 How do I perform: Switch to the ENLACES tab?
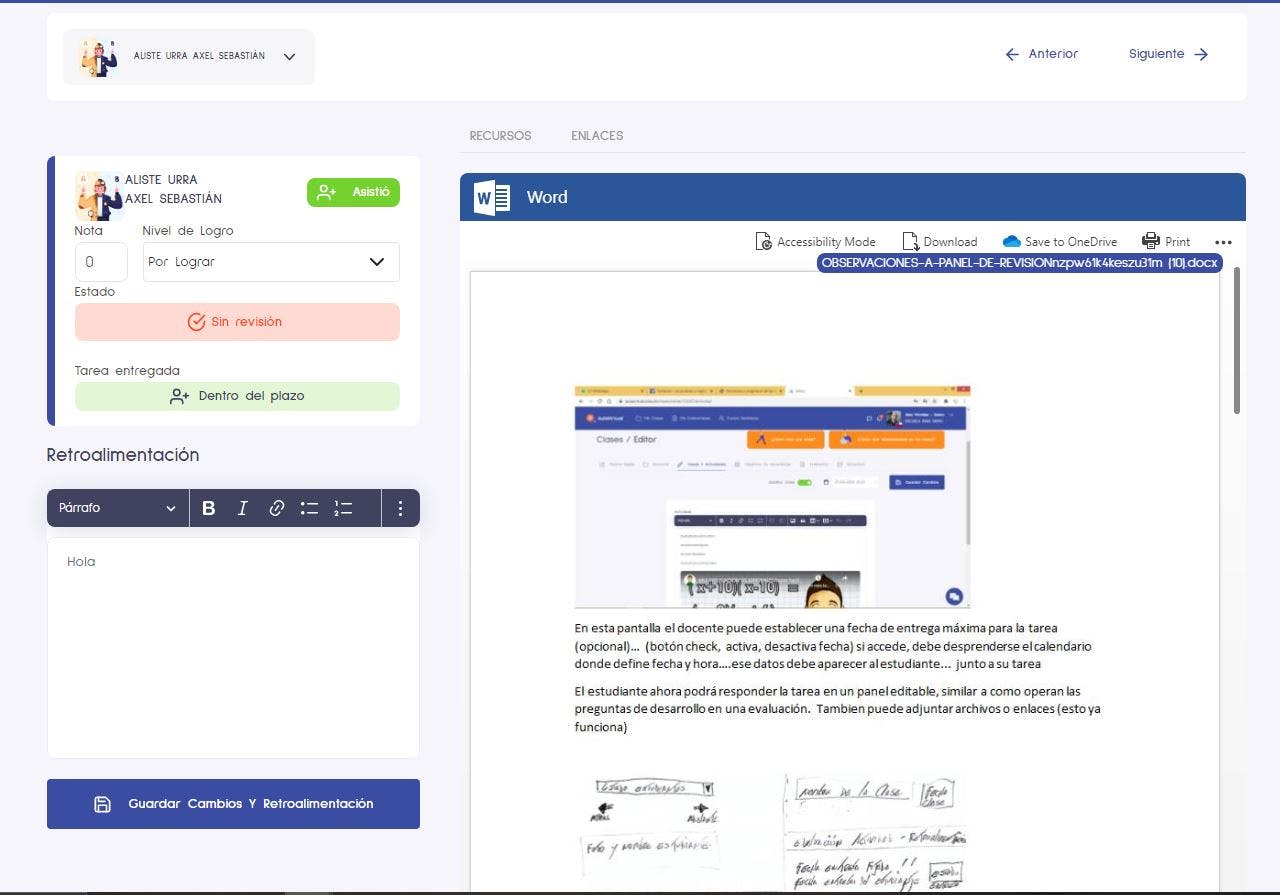[x=597, y=136]
